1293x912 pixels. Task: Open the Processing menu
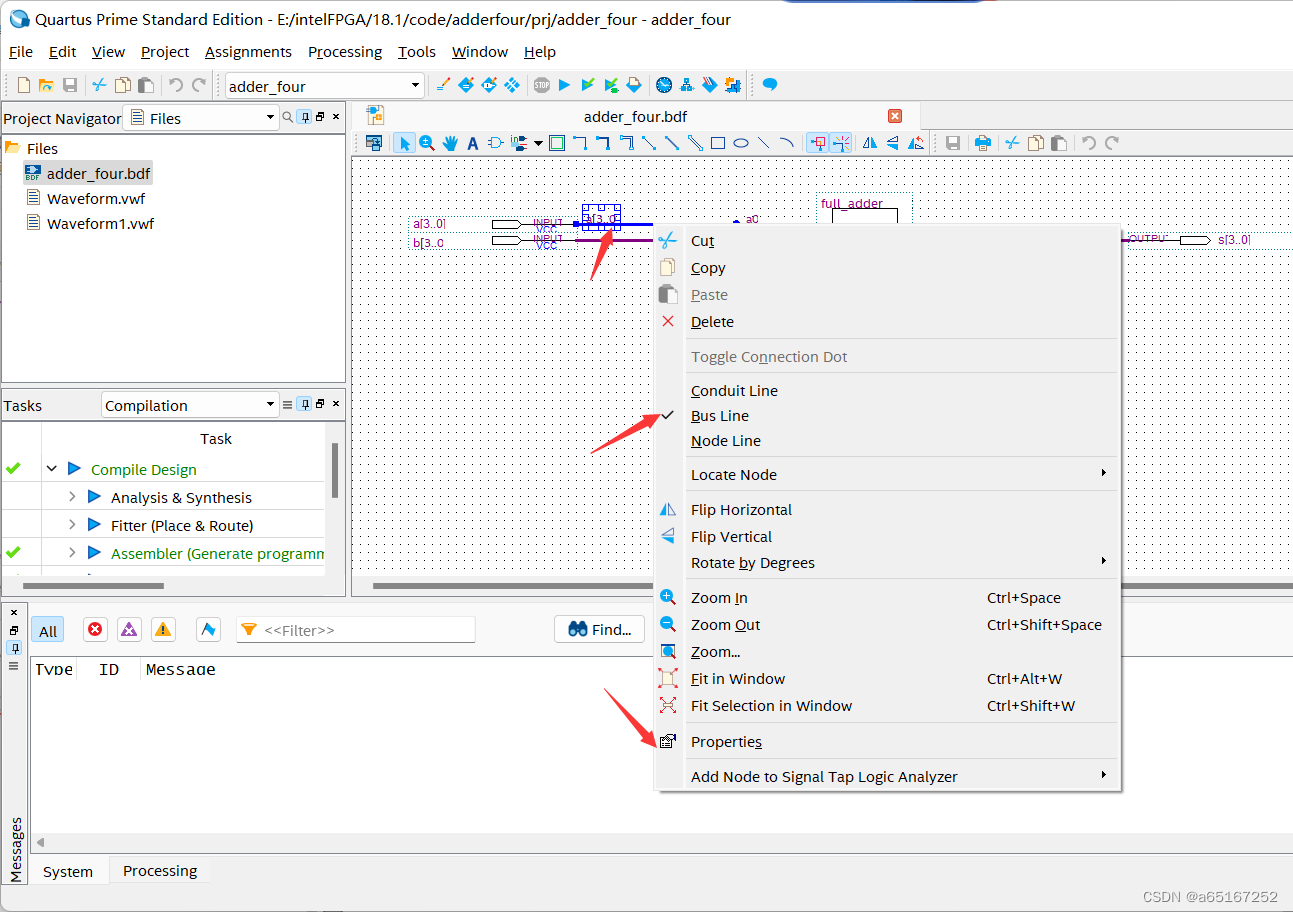click(345, 52)
